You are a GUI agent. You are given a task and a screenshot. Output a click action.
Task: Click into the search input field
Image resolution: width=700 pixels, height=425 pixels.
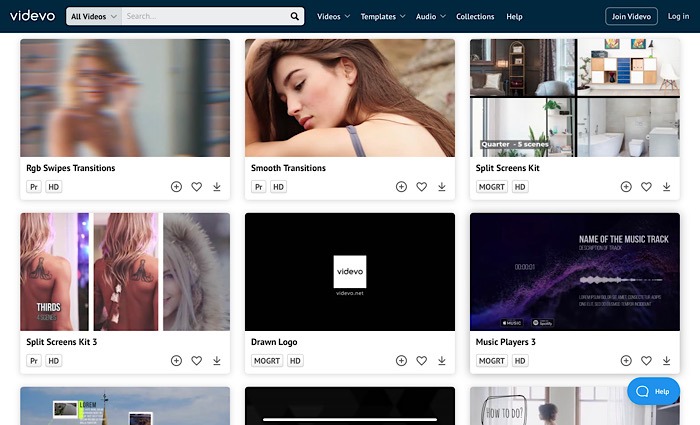[x=205, y=17]
